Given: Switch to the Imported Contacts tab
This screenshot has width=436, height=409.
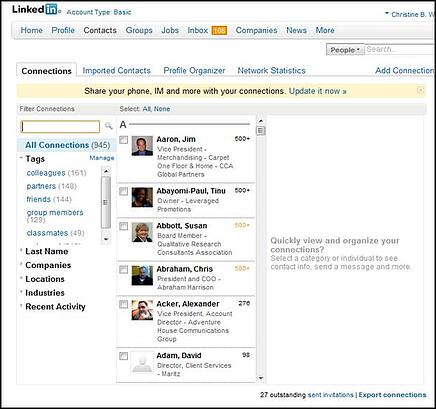Looking at the screenshot, I should tap(116, 71).
